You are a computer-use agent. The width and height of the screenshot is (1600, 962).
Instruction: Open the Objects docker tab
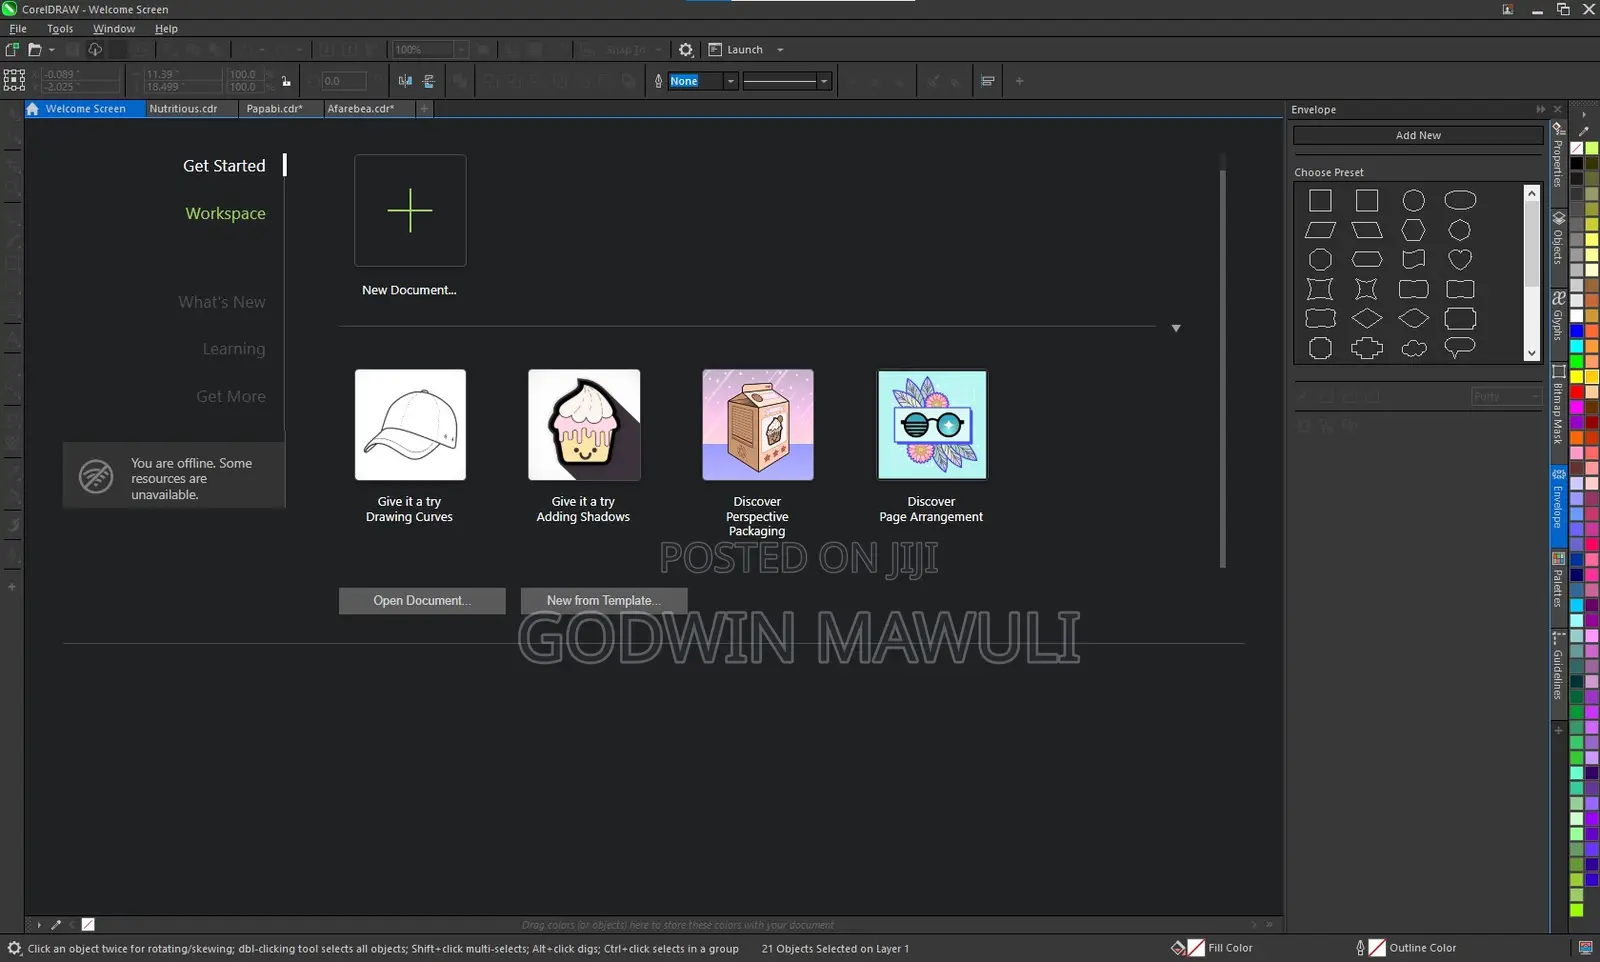[x=1558, y=238]
